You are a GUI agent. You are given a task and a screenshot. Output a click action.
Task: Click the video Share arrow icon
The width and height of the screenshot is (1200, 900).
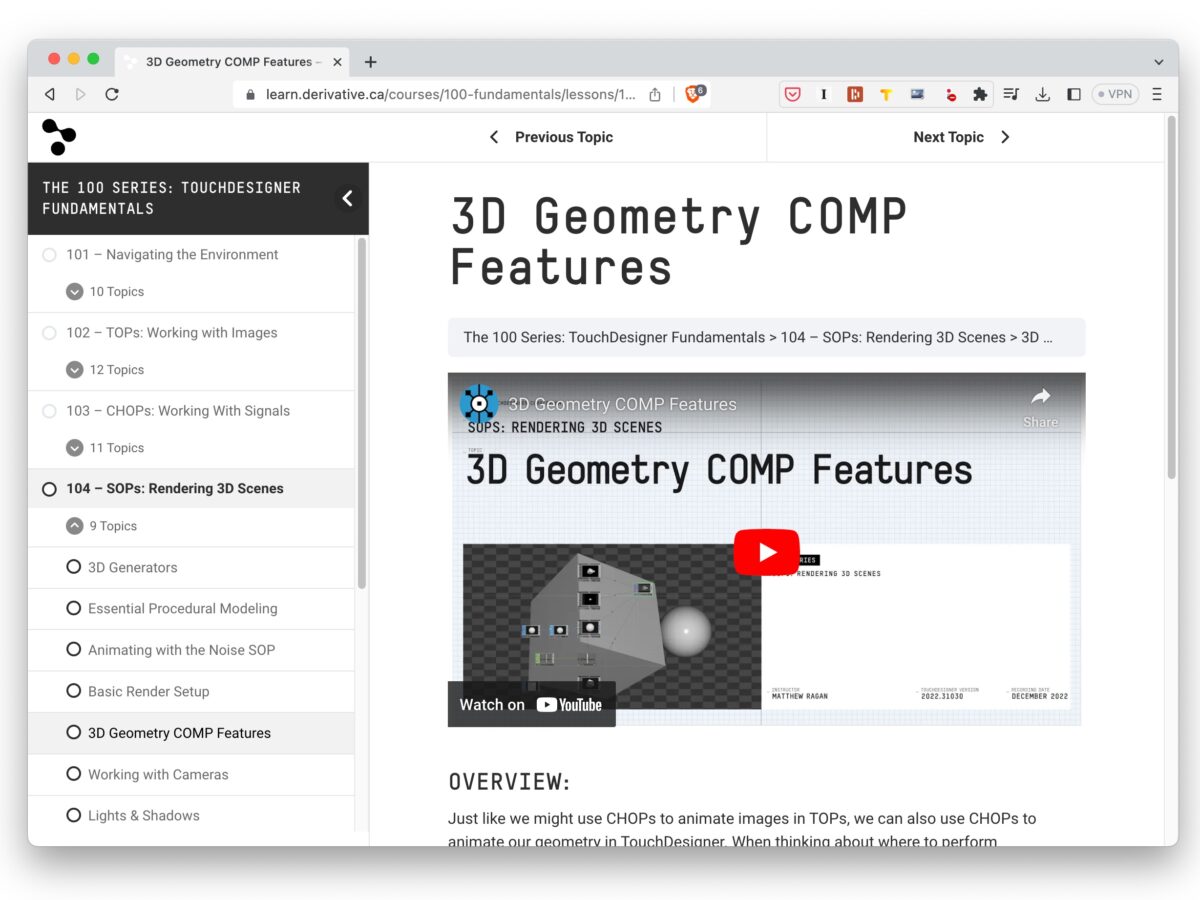1040,397
